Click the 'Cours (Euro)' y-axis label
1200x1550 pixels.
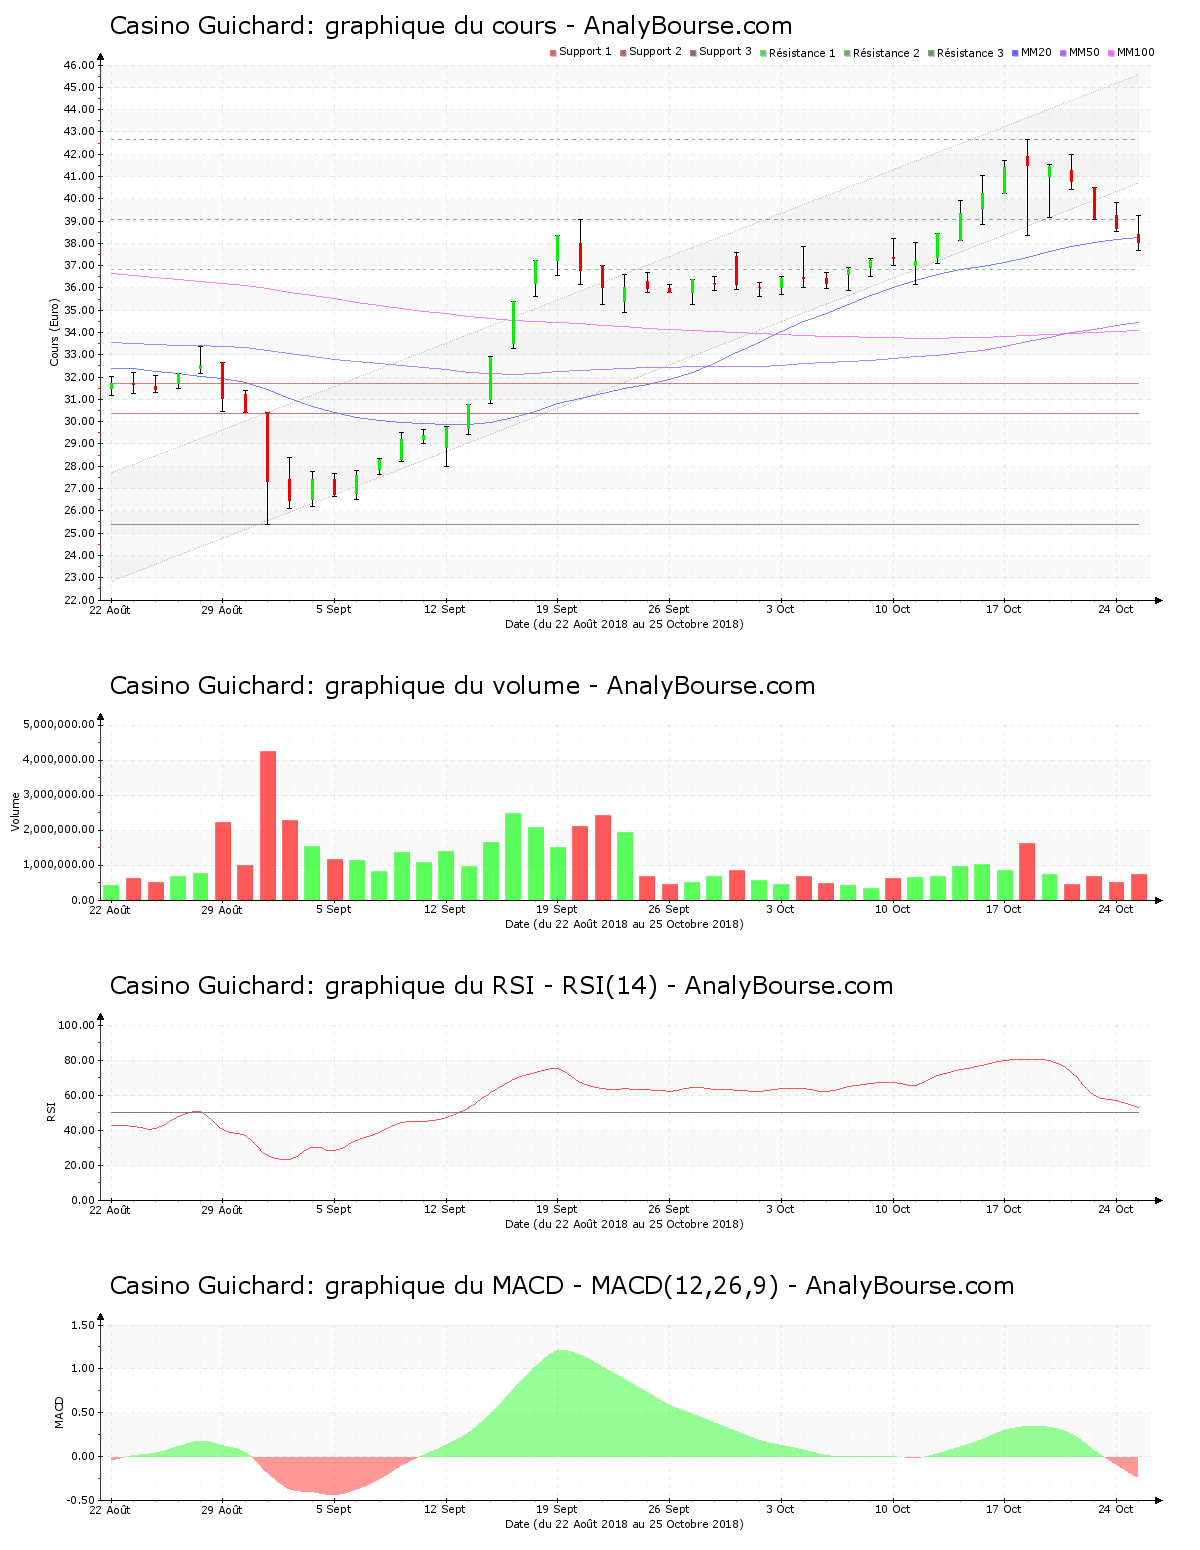point(55,332)
